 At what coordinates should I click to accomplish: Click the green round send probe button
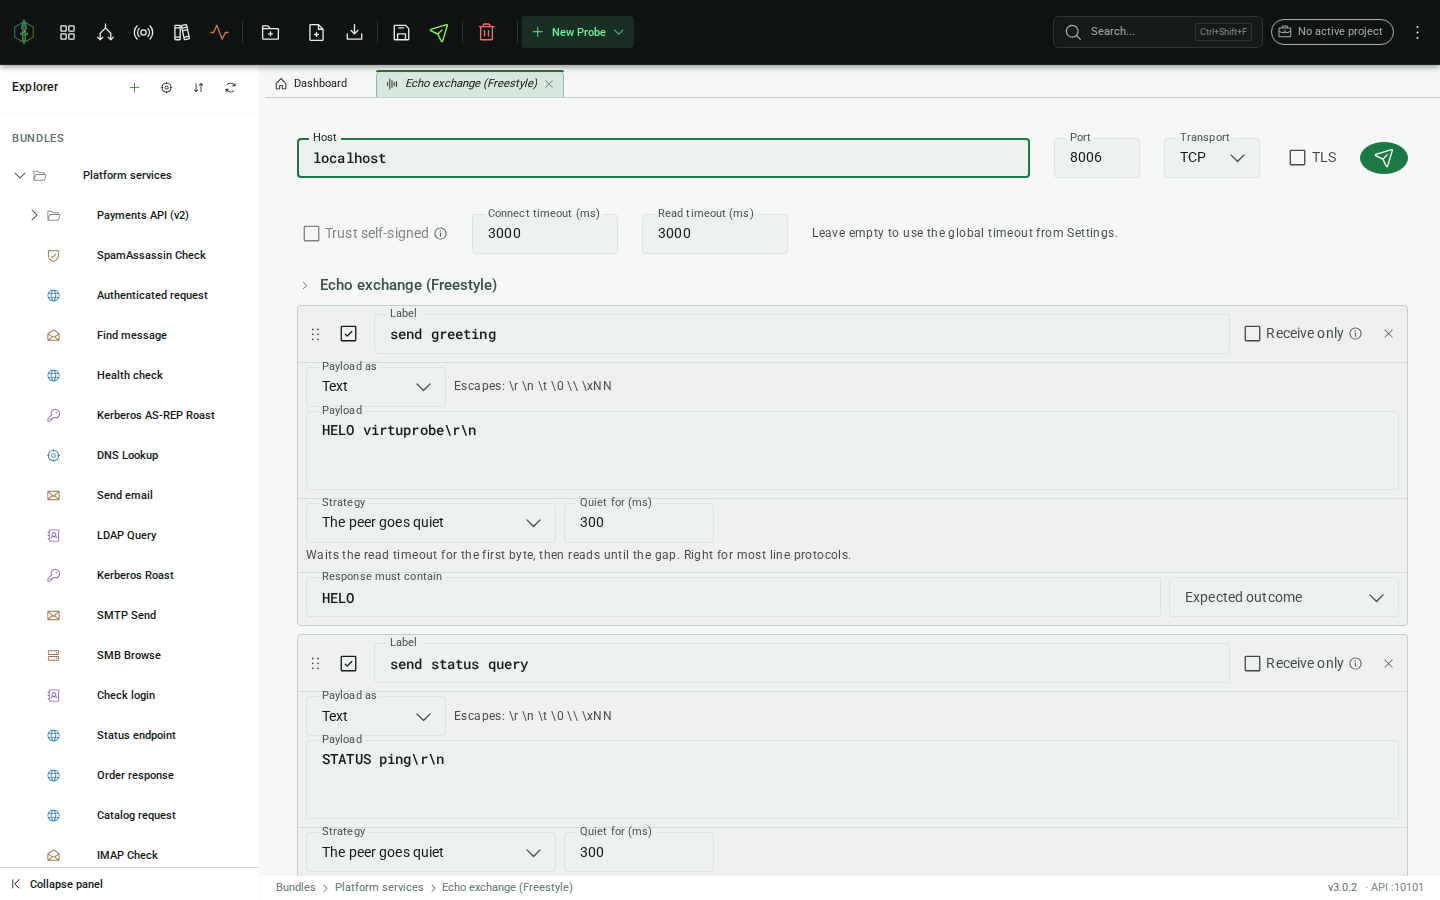(x=1383, y=157)
